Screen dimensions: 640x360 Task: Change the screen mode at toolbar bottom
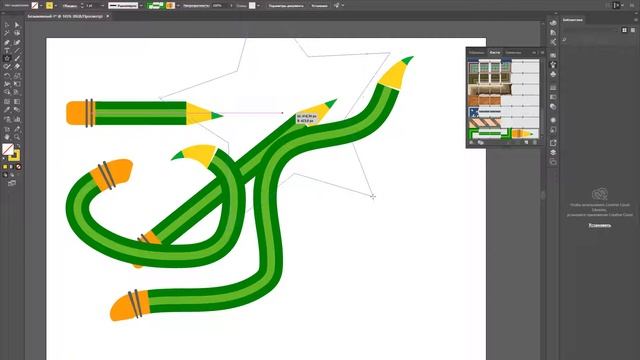(12, 183)
